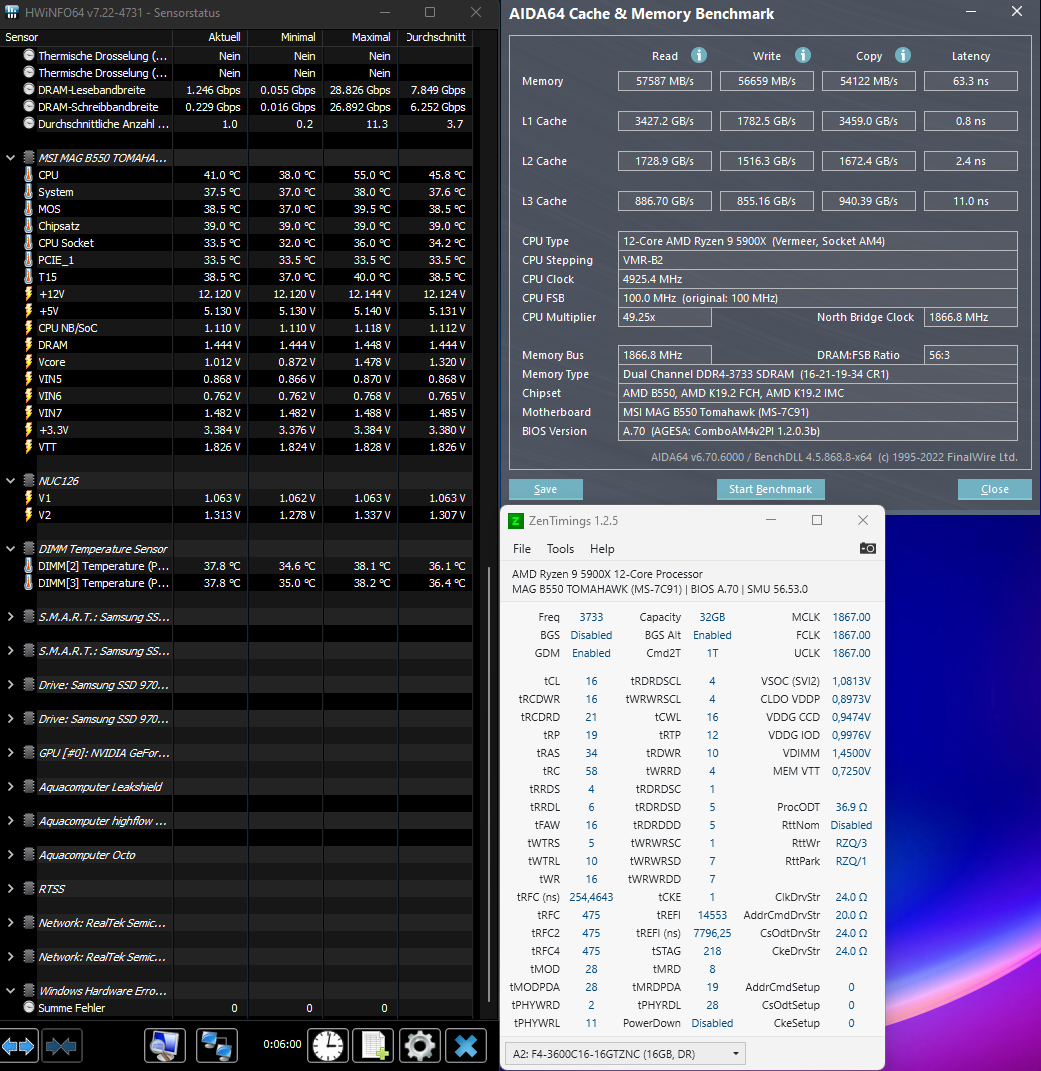Click the Start Benchmark button

(x=771, y=489)
